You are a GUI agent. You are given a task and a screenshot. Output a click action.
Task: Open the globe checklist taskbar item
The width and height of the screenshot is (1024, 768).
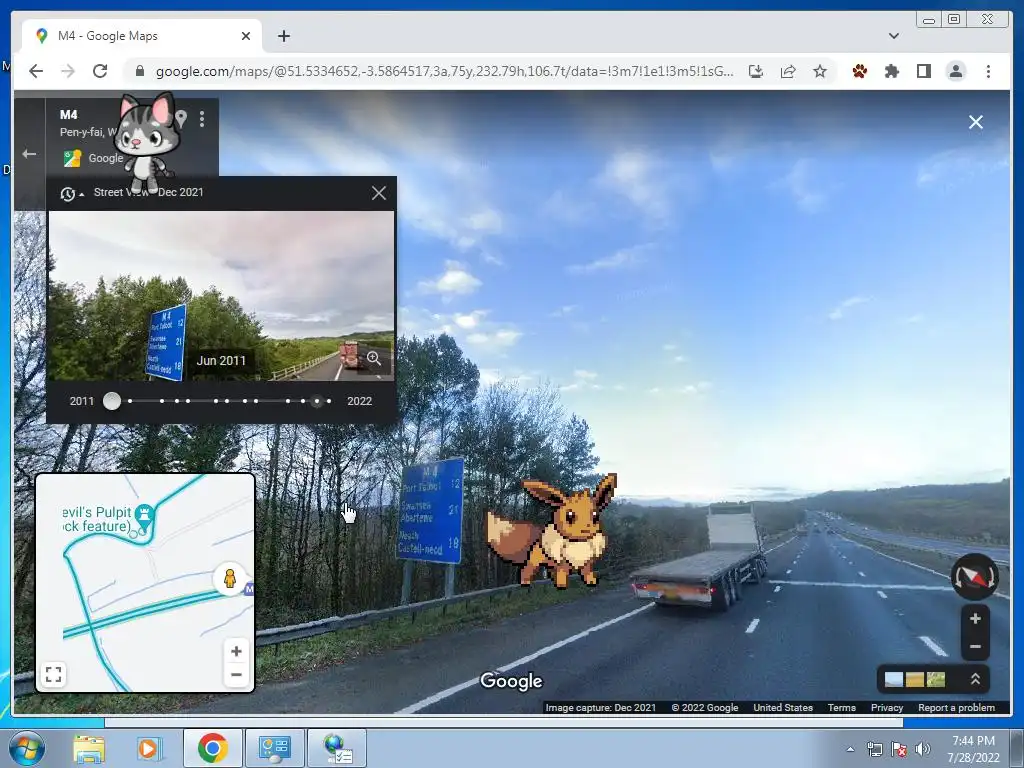(x=337, y=748)
